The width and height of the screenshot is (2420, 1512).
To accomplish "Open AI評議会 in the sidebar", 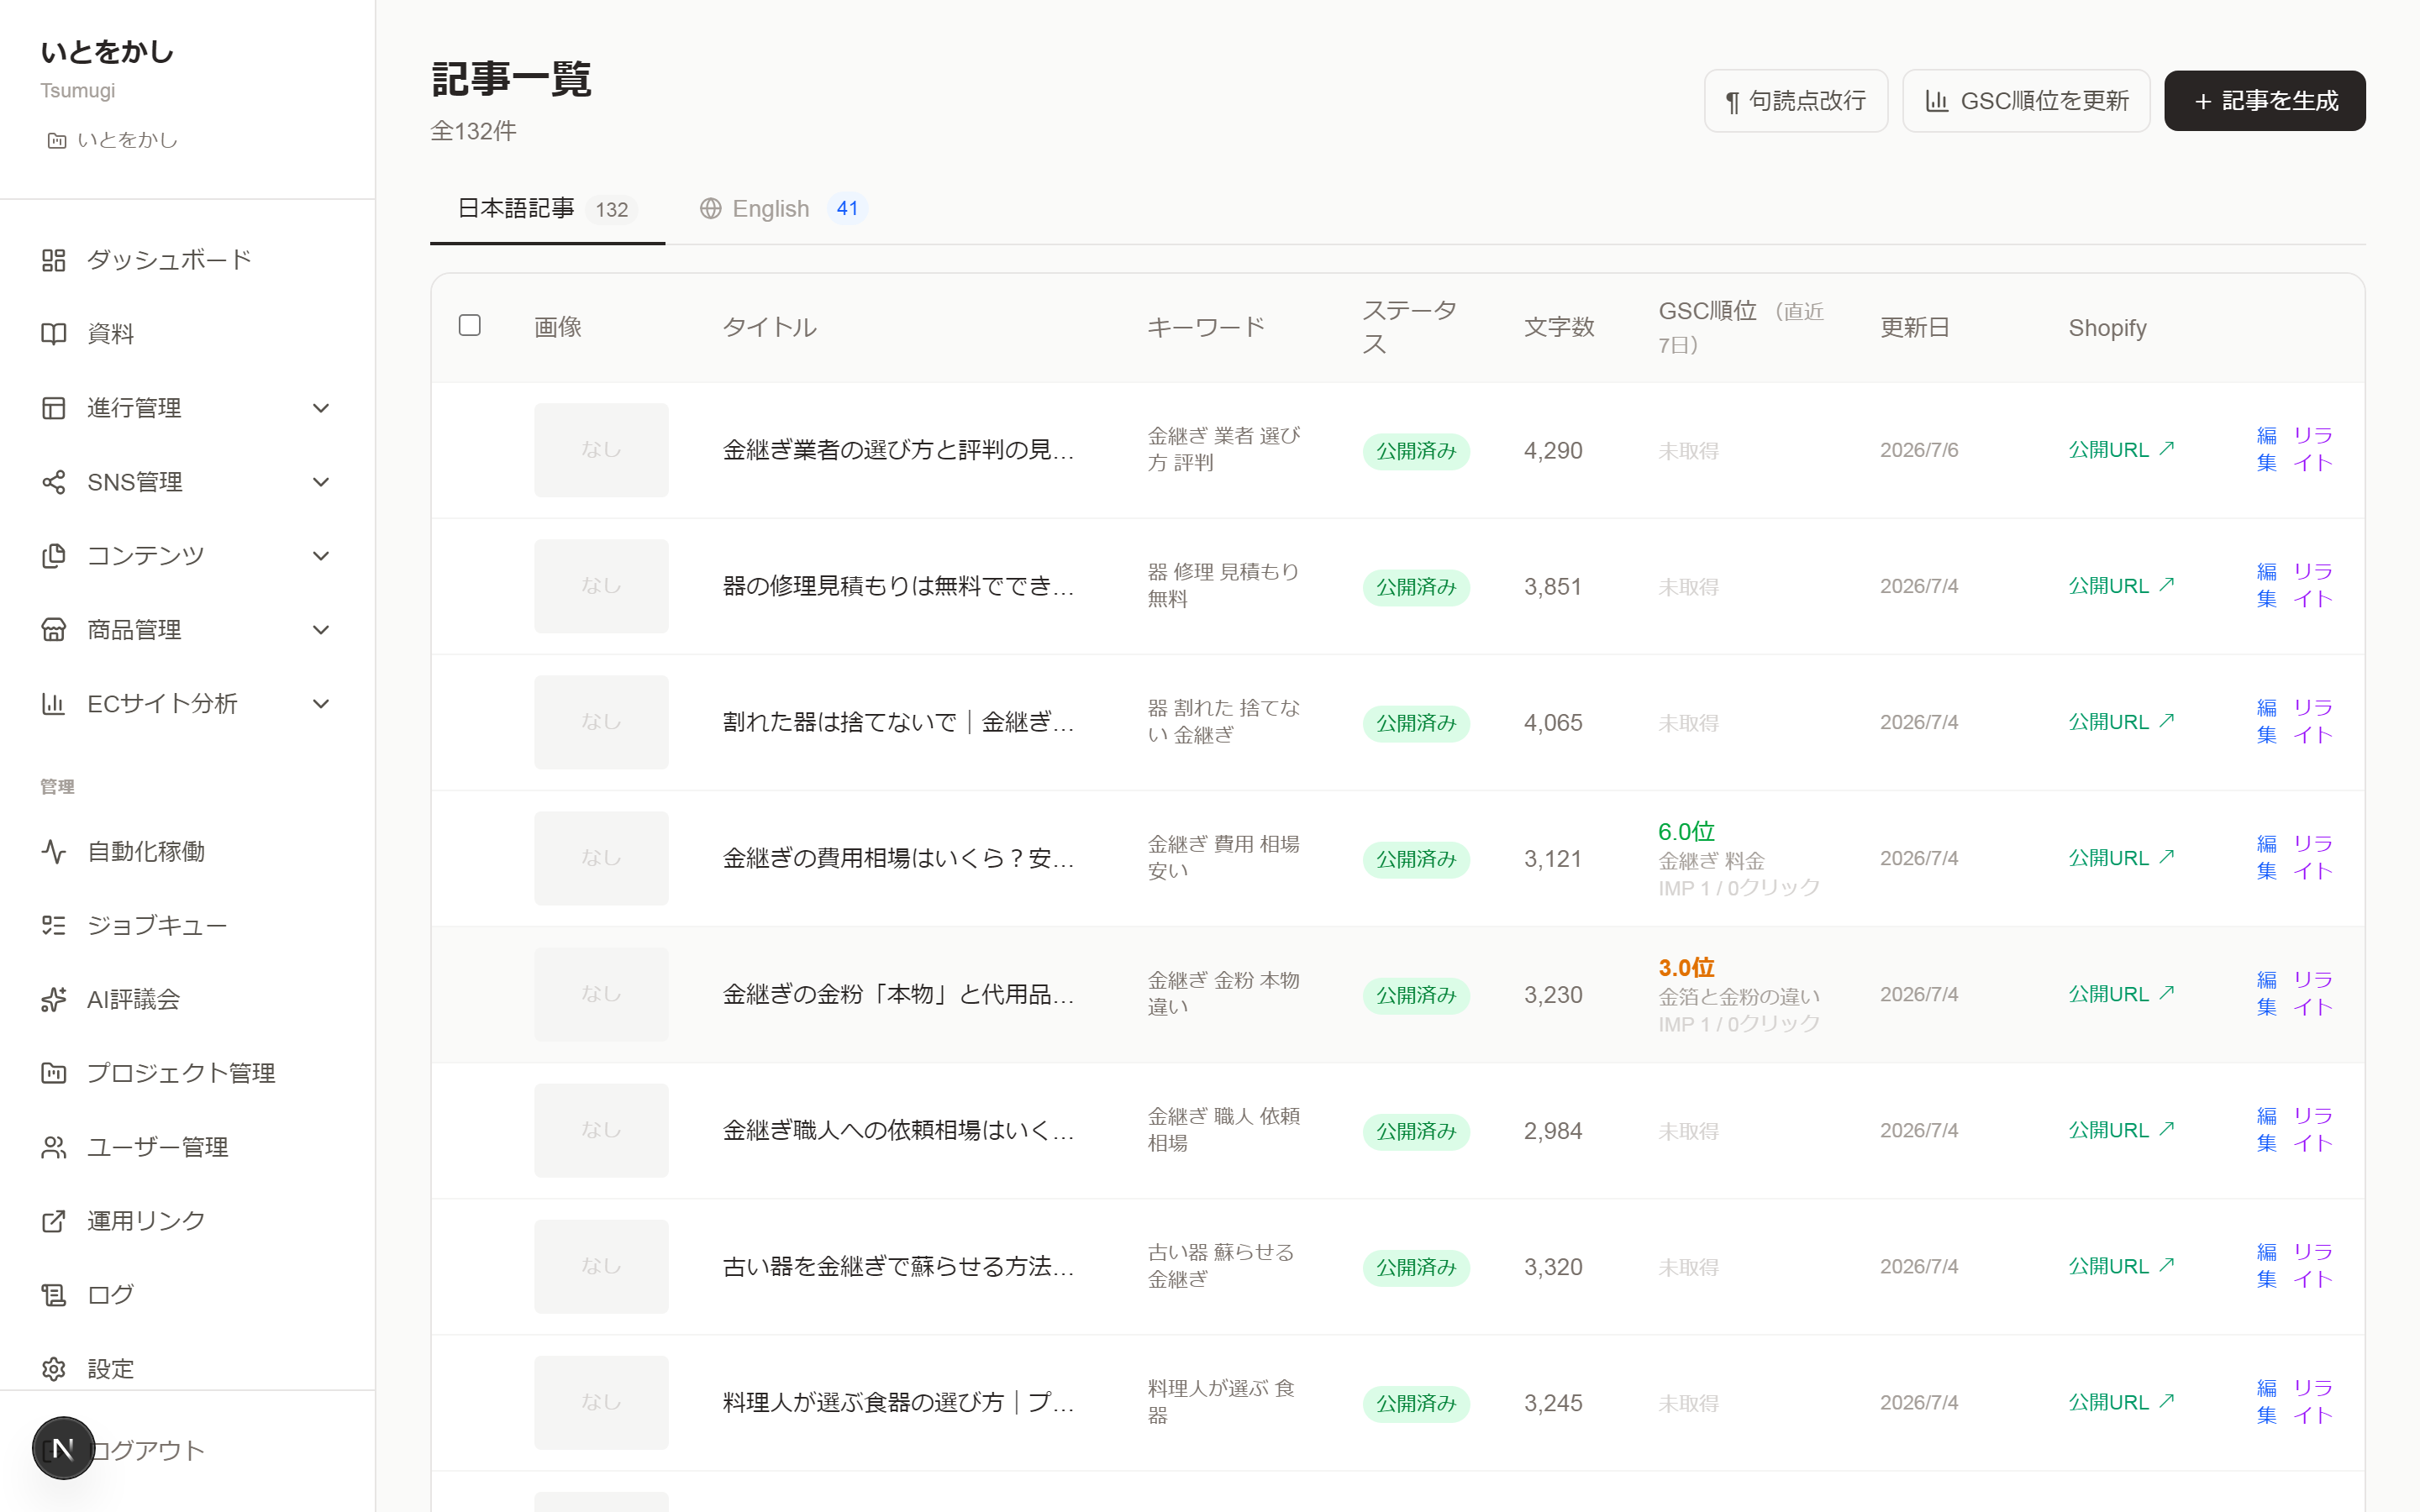I will [x=187, y=999].
